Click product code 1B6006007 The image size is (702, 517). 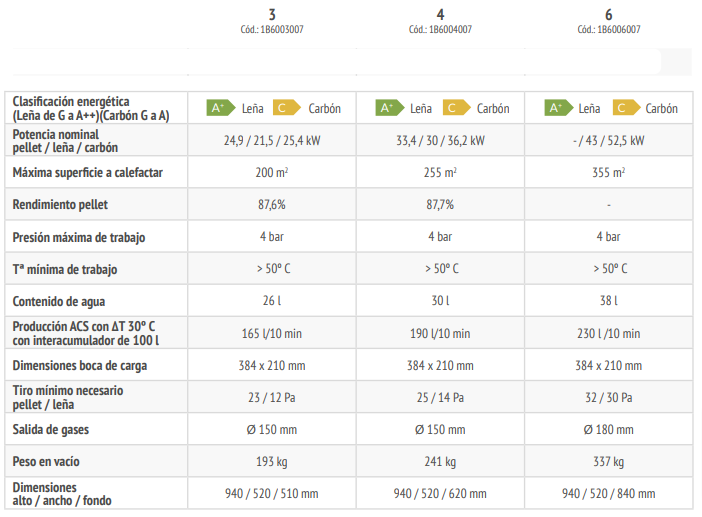pyautogui.click(x=609, y=30)
